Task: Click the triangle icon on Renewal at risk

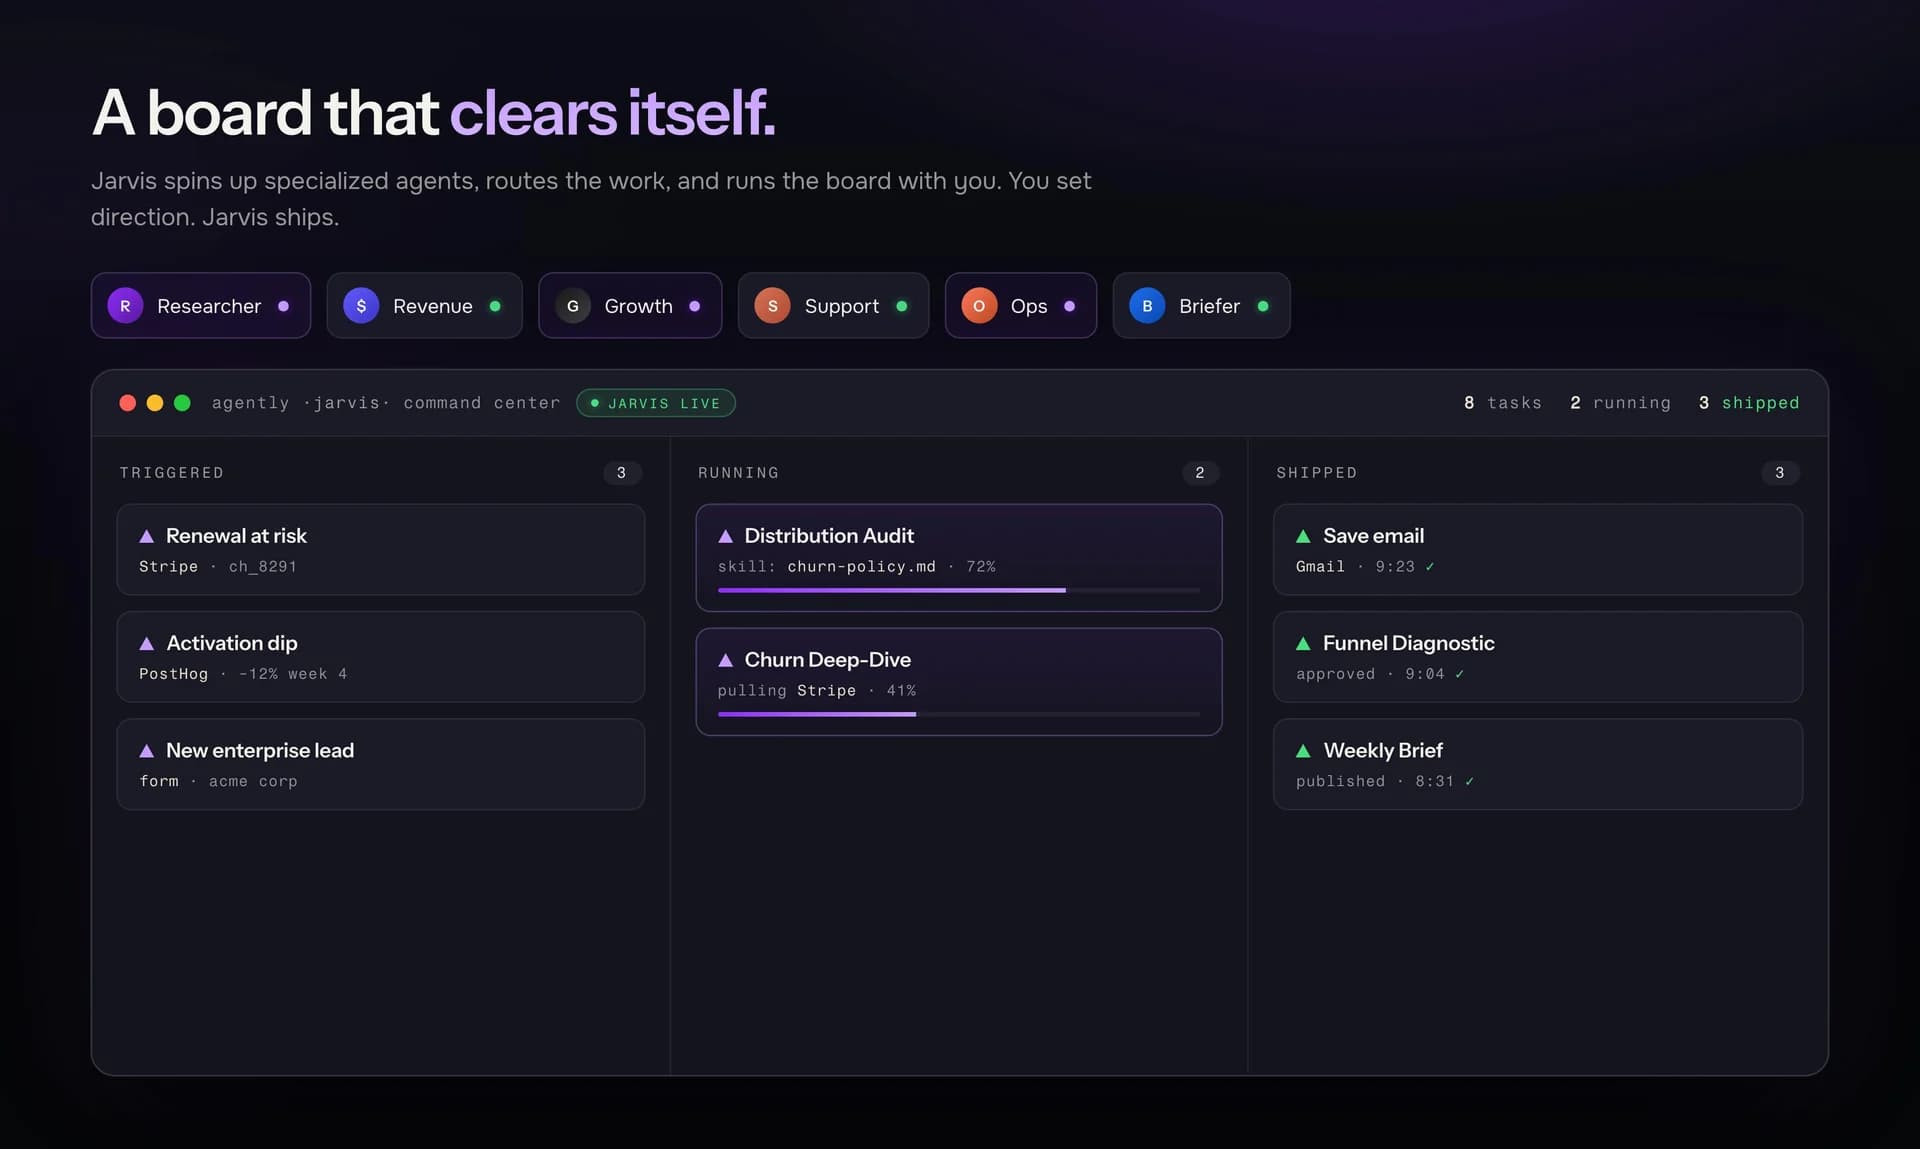Action: (x=147, y=536)
